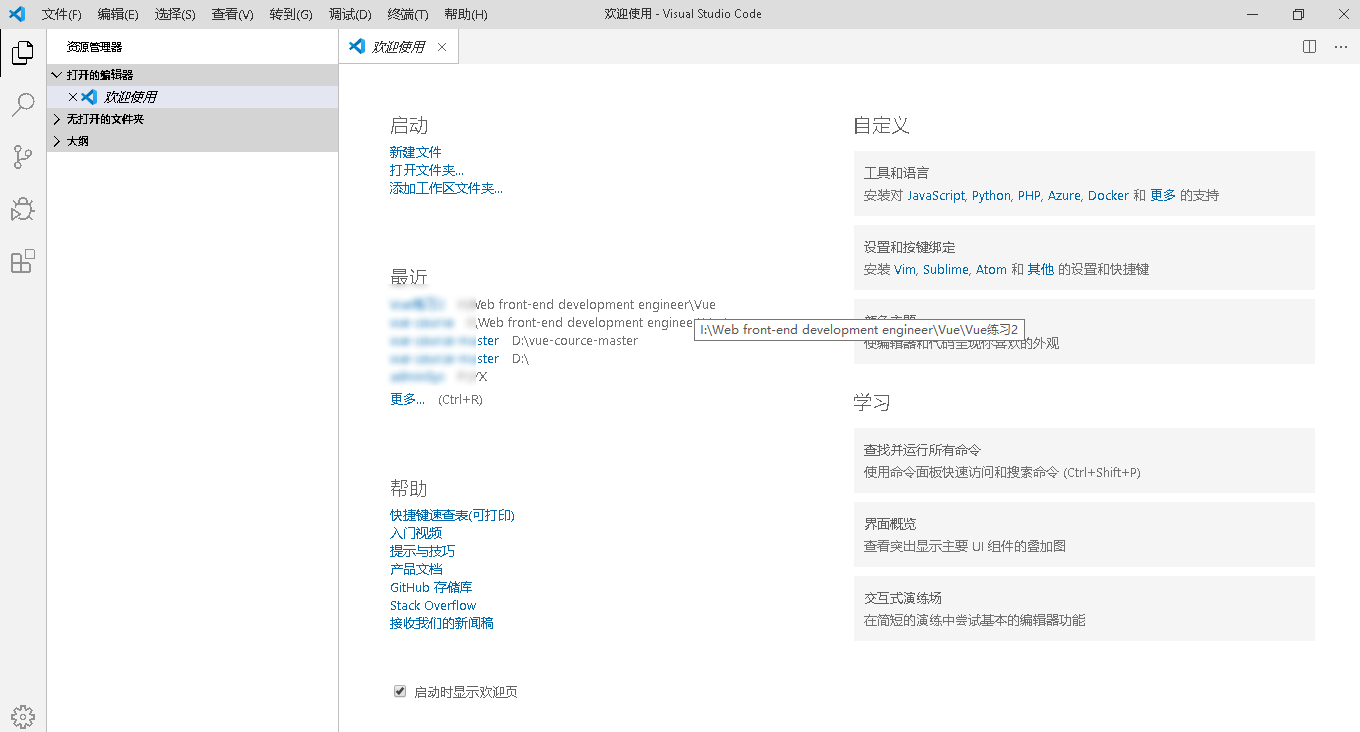The width and height of the screenshot is (1360, 732).
Task: Click 其他 keybindings link
Action: click(1041, 270)
